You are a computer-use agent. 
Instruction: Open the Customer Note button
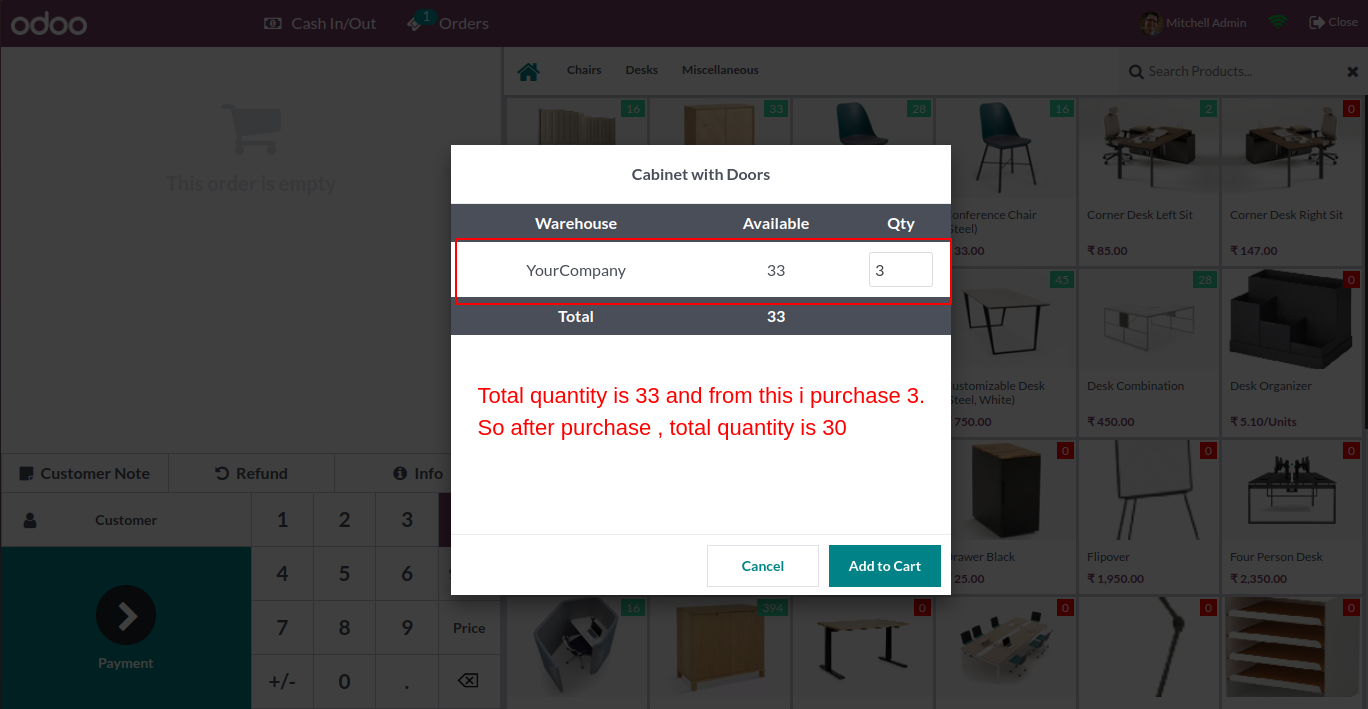pos(85,473)
